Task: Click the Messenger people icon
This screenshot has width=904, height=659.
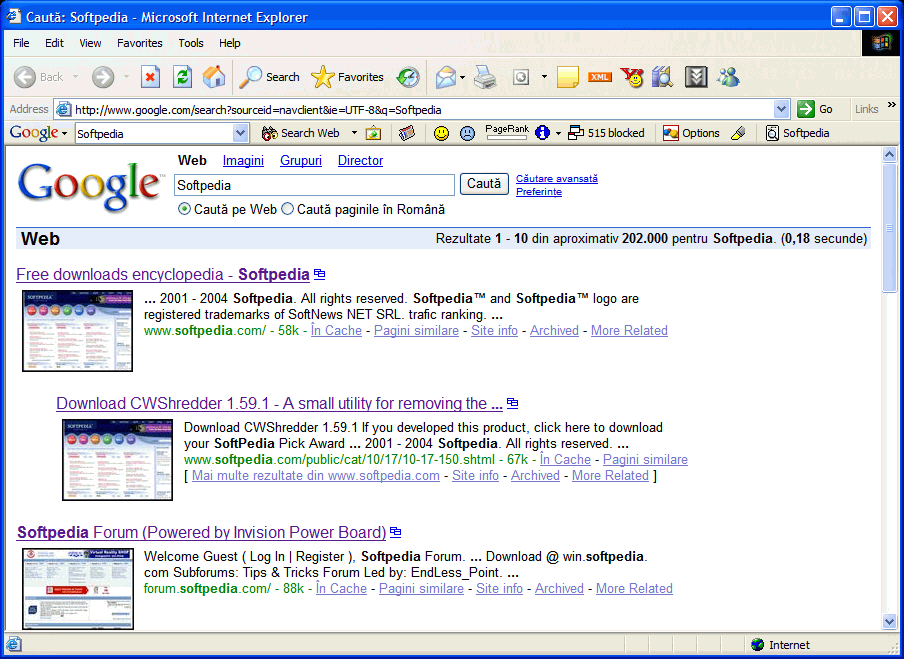Action: (728, 77)
